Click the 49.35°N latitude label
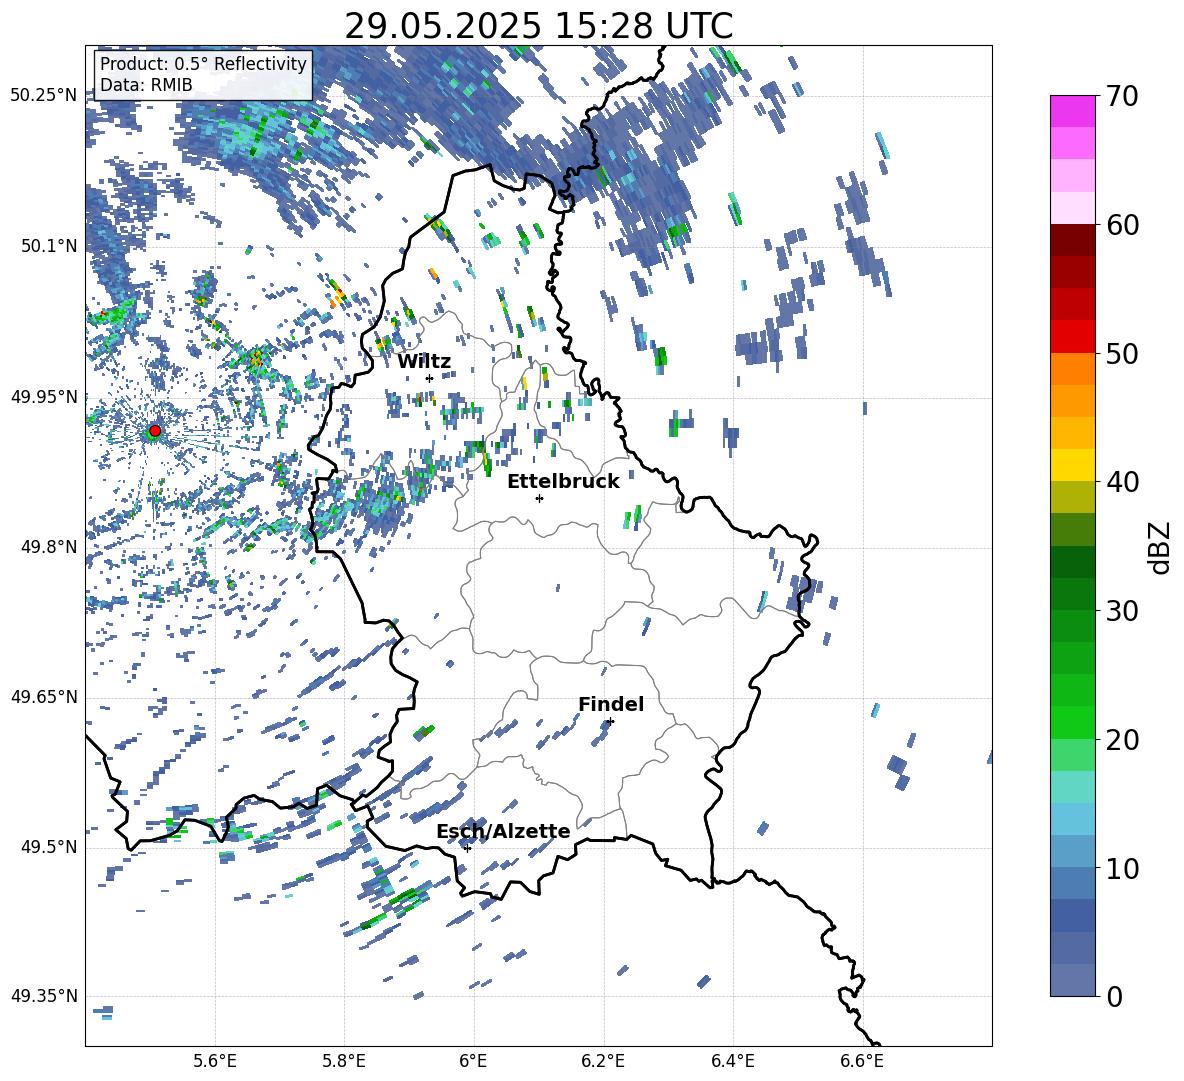The width and height of the screenshot is (1184, 1081). (44, 996)
